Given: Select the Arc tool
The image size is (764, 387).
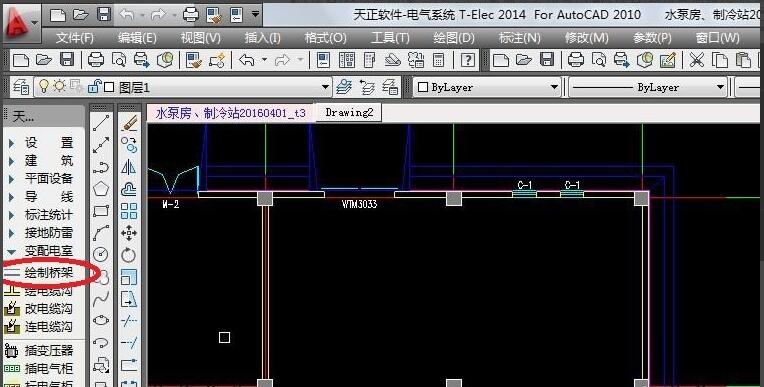Looking at the screenshot, I should click(101, 232).
